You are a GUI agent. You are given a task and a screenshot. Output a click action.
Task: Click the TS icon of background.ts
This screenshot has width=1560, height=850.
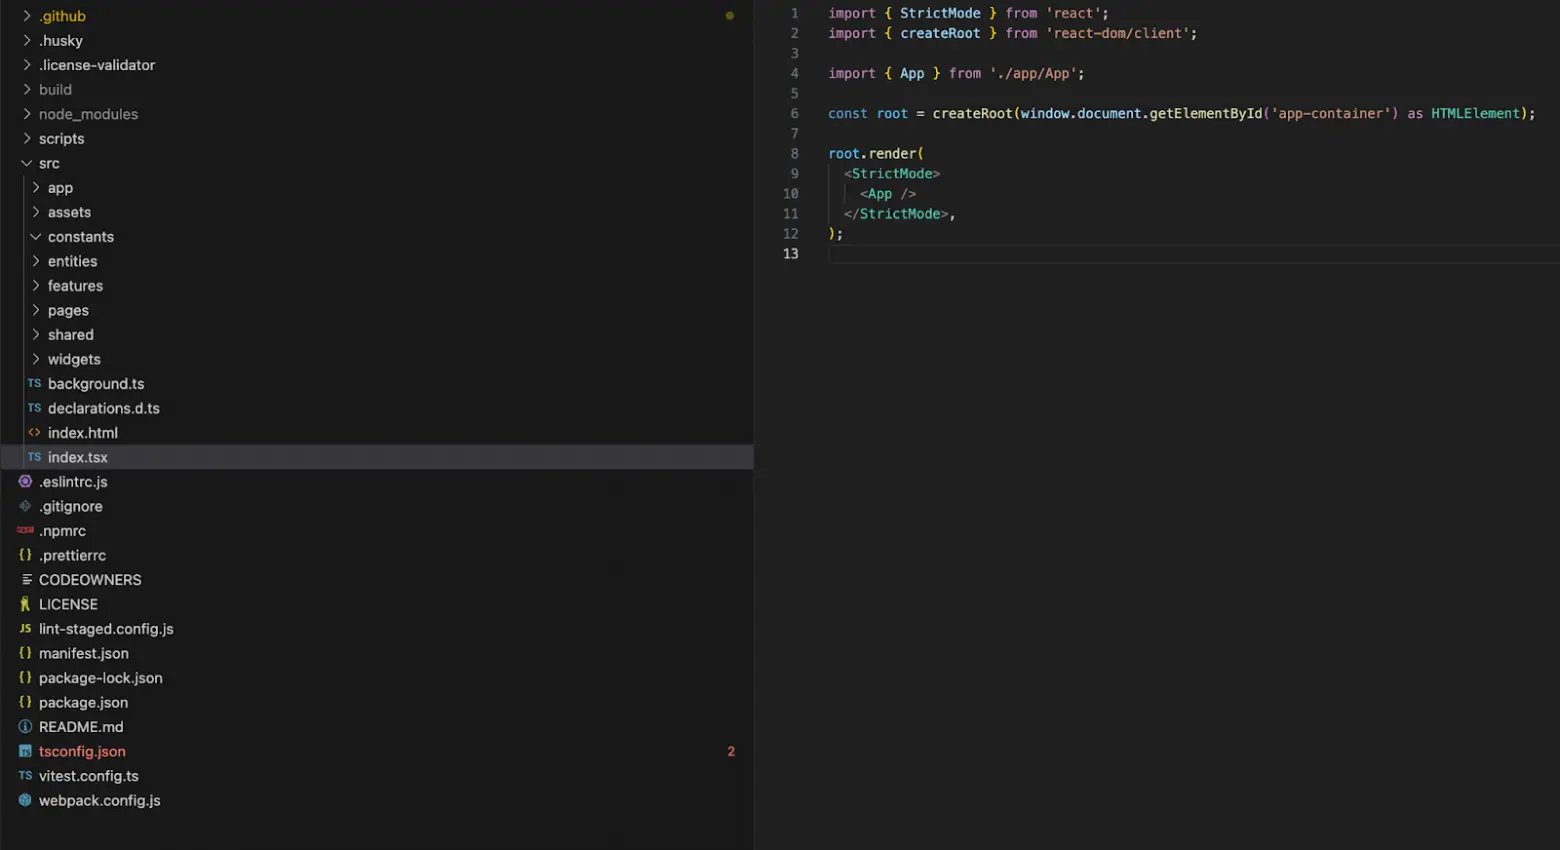34,383
